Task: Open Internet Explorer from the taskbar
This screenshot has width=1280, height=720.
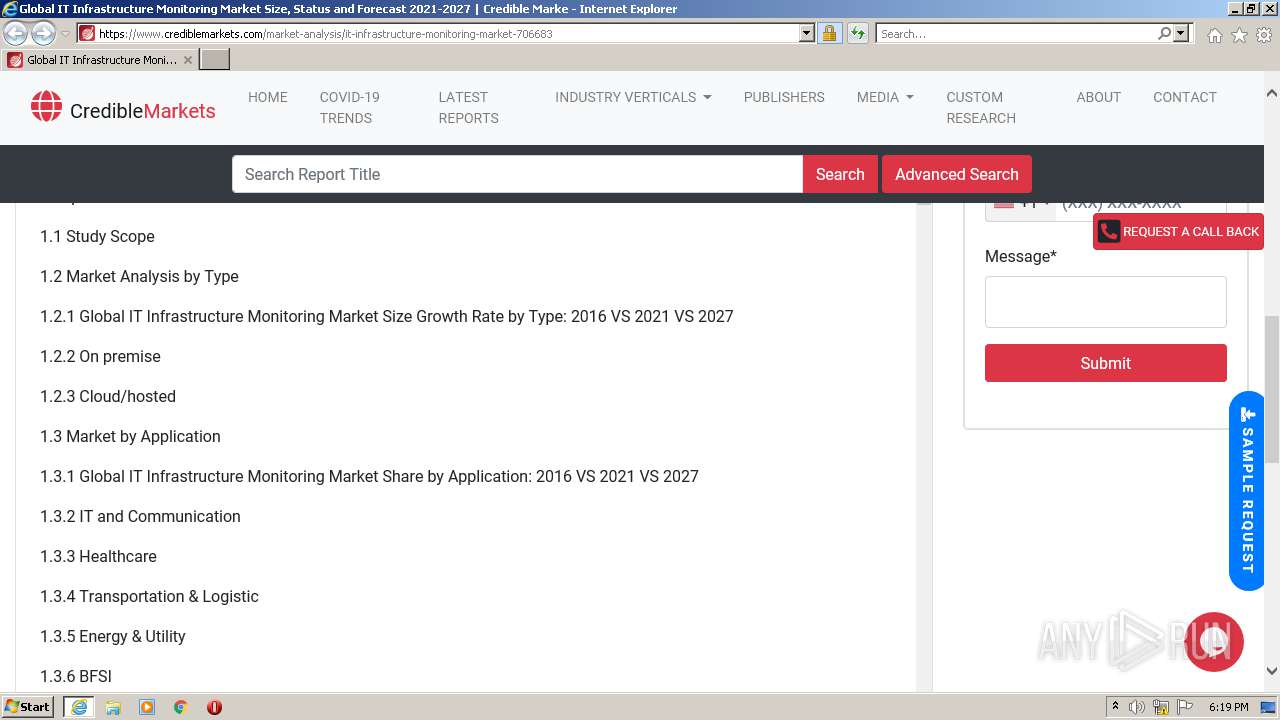Action: click(78, 707)
